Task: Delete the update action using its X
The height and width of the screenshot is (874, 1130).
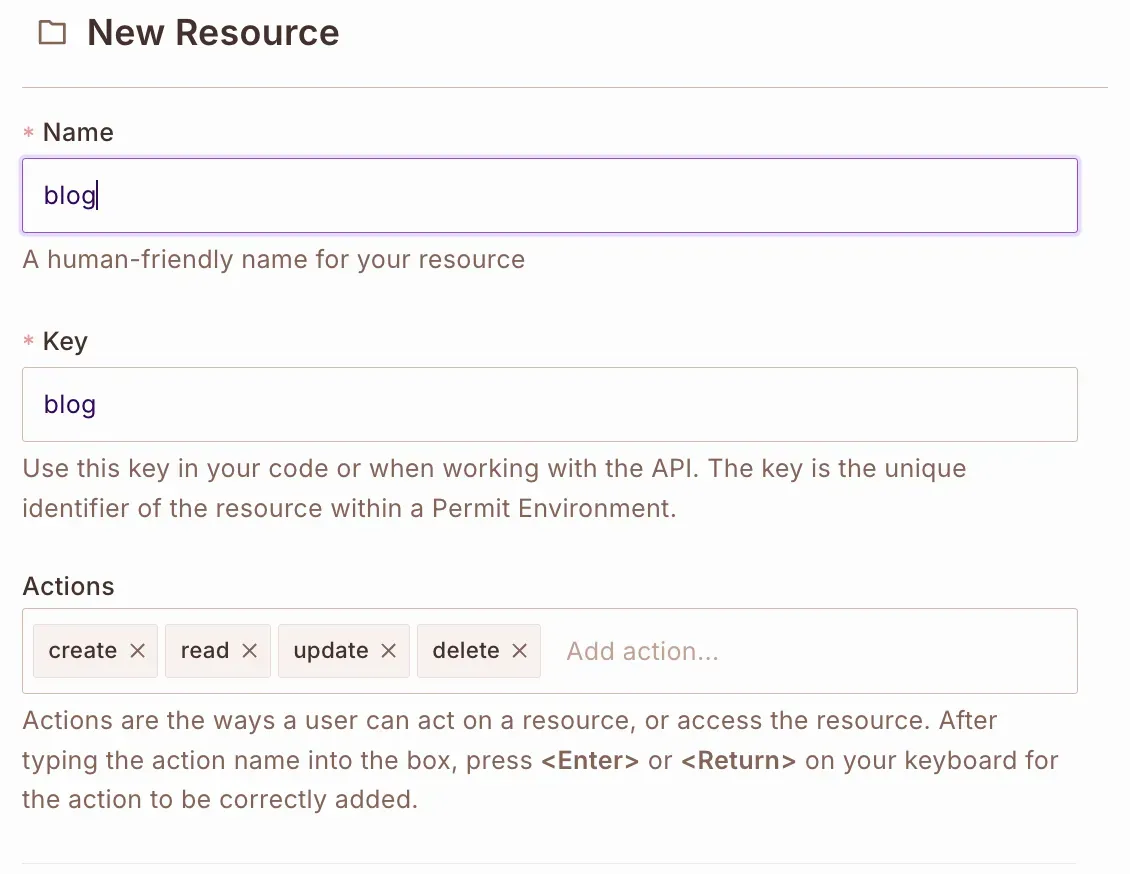Action: pos(389,651)
